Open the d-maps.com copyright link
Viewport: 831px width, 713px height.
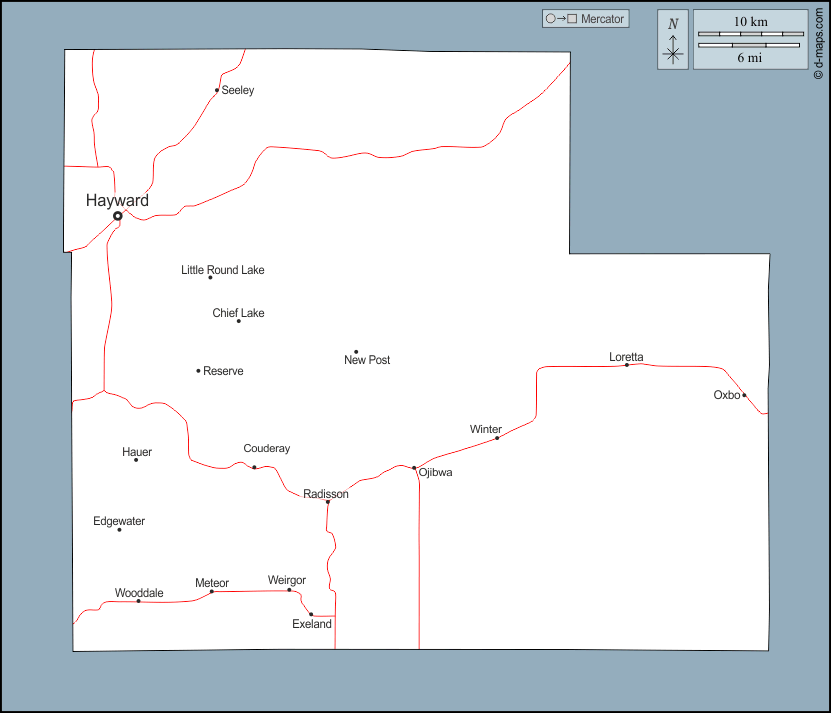click(818, 42)
